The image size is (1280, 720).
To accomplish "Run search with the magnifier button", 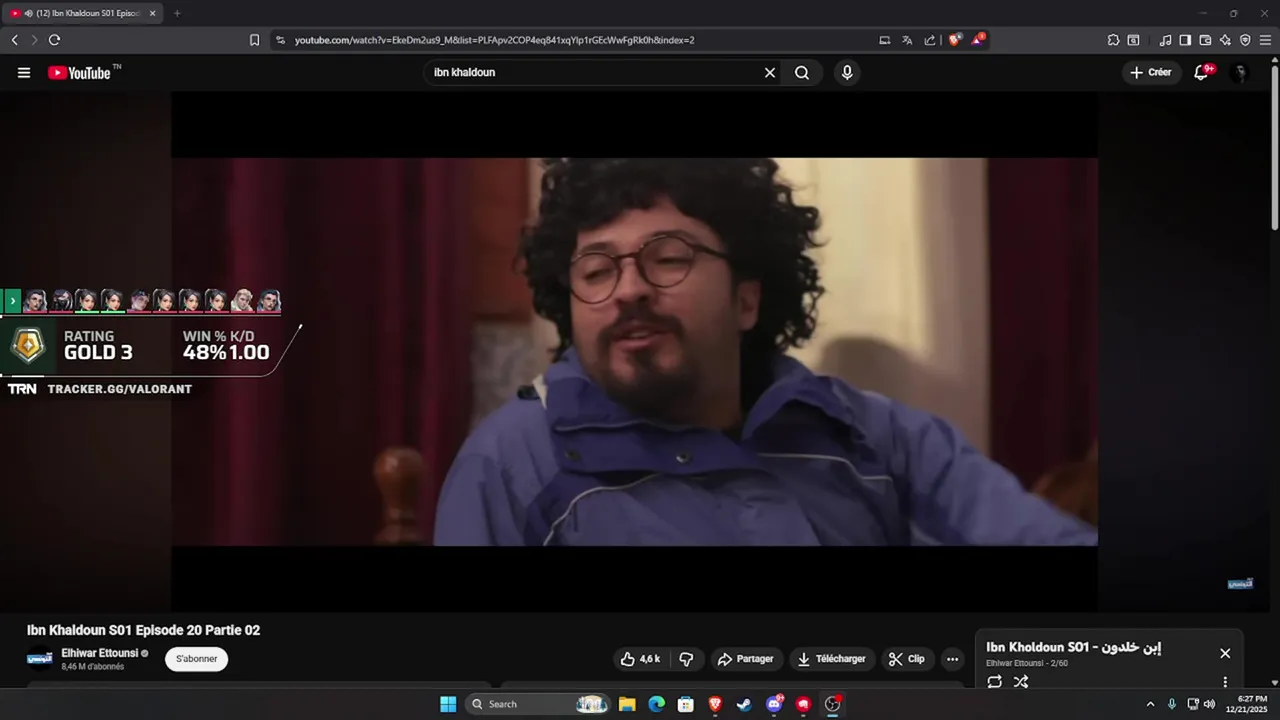I will point(802,73).
